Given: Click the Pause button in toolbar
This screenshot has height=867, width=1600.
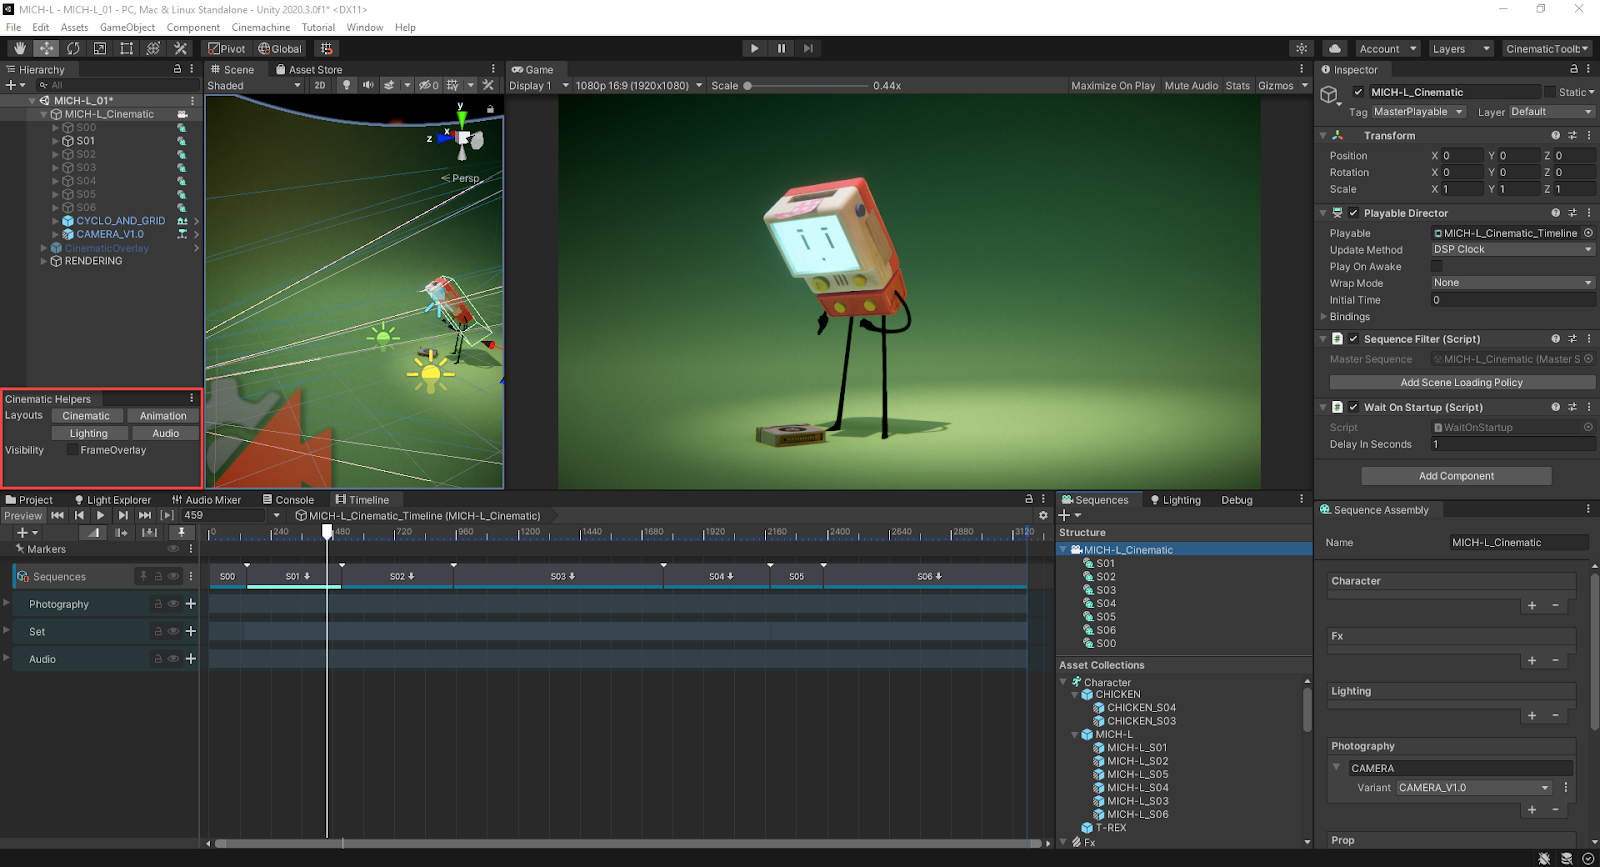Looking at the screenshot, I should click(x=781, y=48).
